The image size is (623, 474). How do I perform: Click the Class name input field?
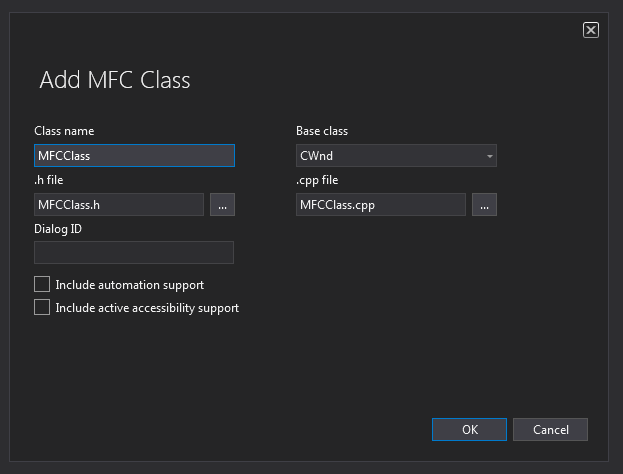coord(134,155)
